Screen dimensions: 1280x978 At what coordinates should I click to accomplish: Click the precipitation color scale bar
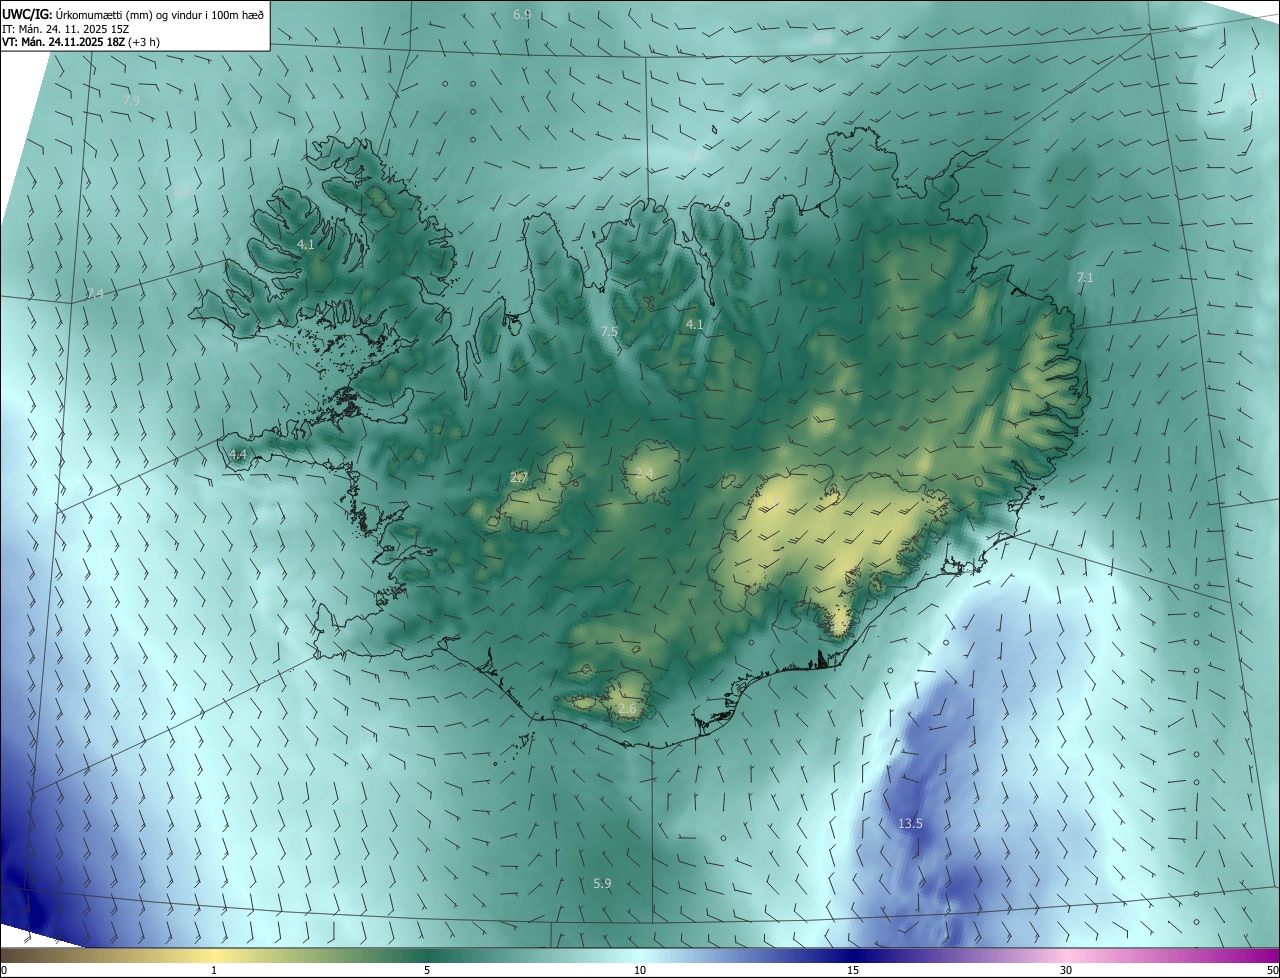pos(640,955)
